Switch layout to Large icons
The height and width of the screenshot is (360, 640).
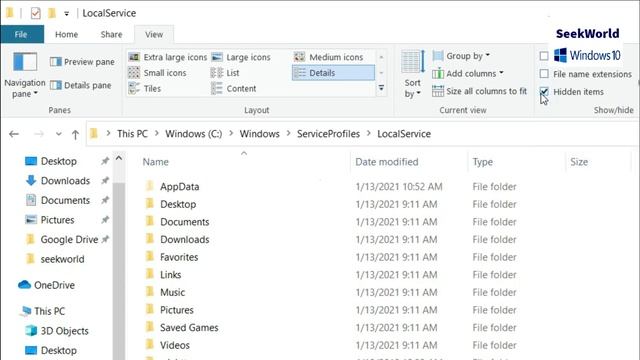241,57
